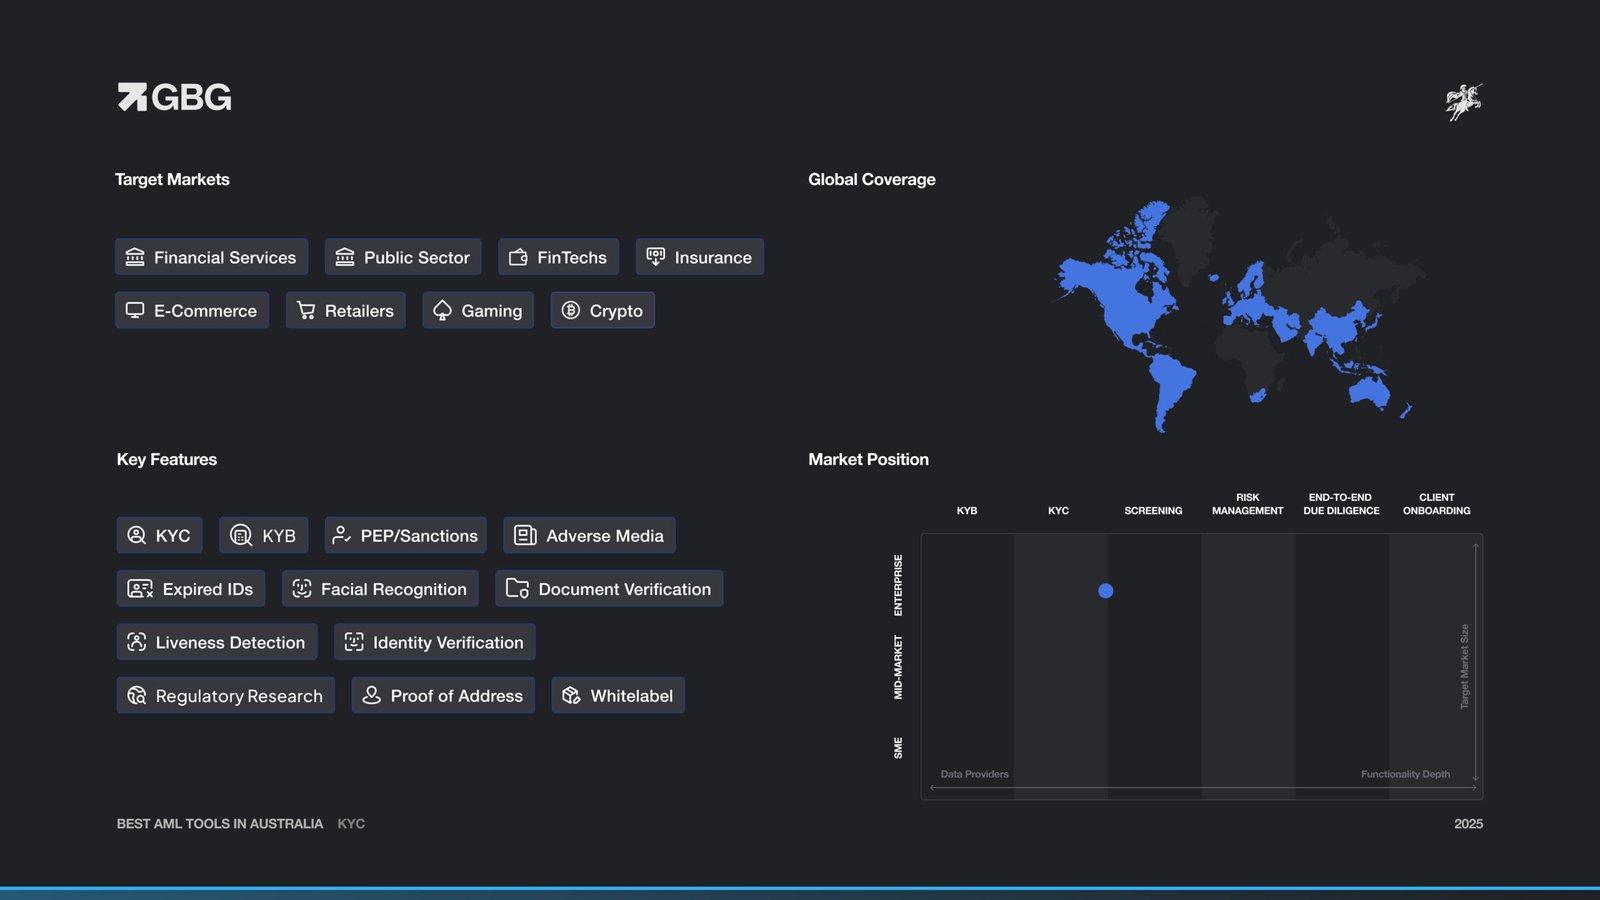Click the ENTERPRISE axis label
Image resolution: width=1600 pixels, height=900 pixels.
pos(898,585)
